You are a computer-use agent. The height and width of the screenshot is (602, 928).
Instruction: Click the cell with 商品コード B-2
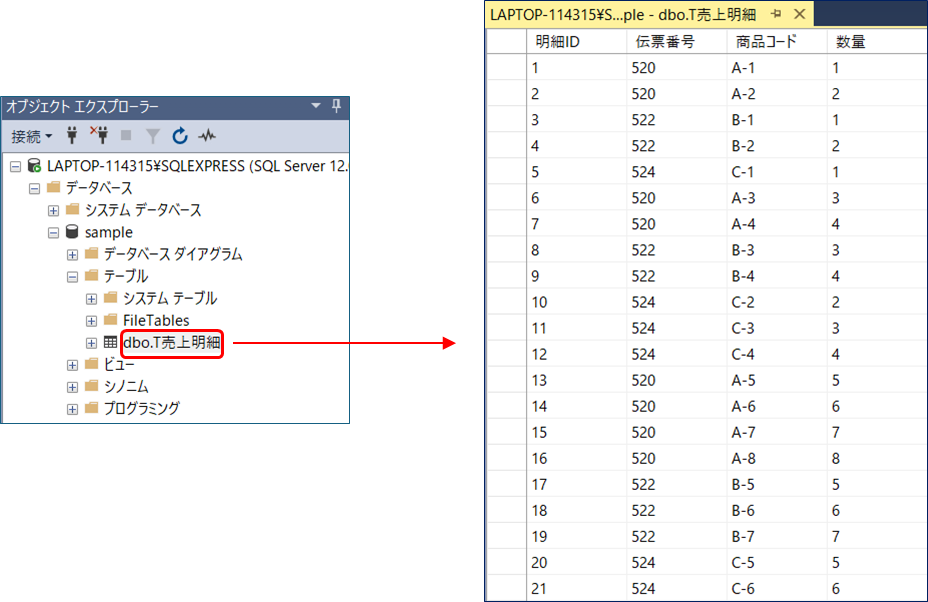tap(776, 146)
